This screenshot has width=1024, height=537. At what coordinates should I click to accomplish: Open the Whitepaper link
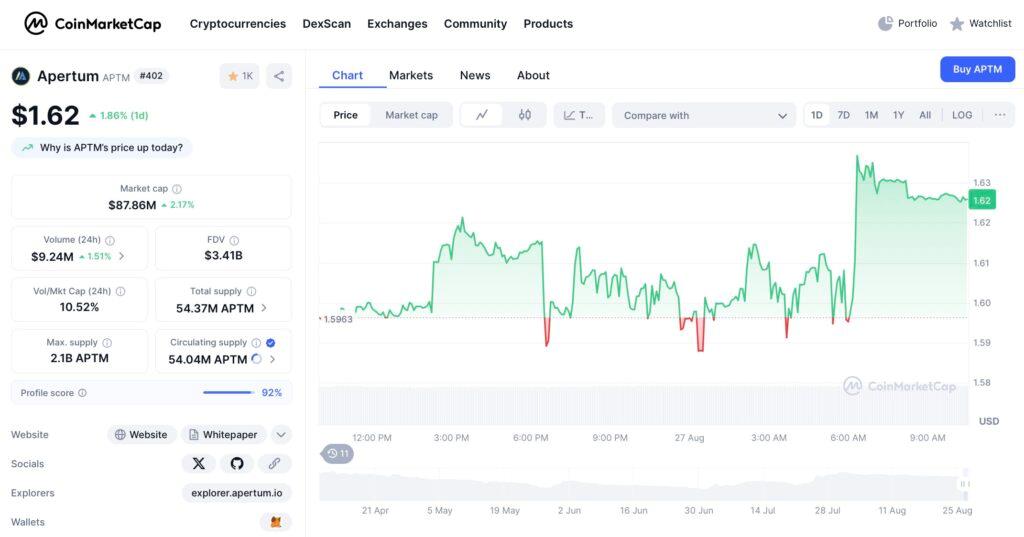(222, 435)
